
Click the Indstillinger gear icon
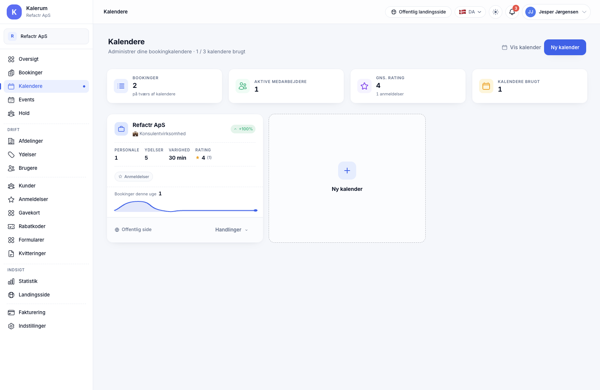coord(11,326)
